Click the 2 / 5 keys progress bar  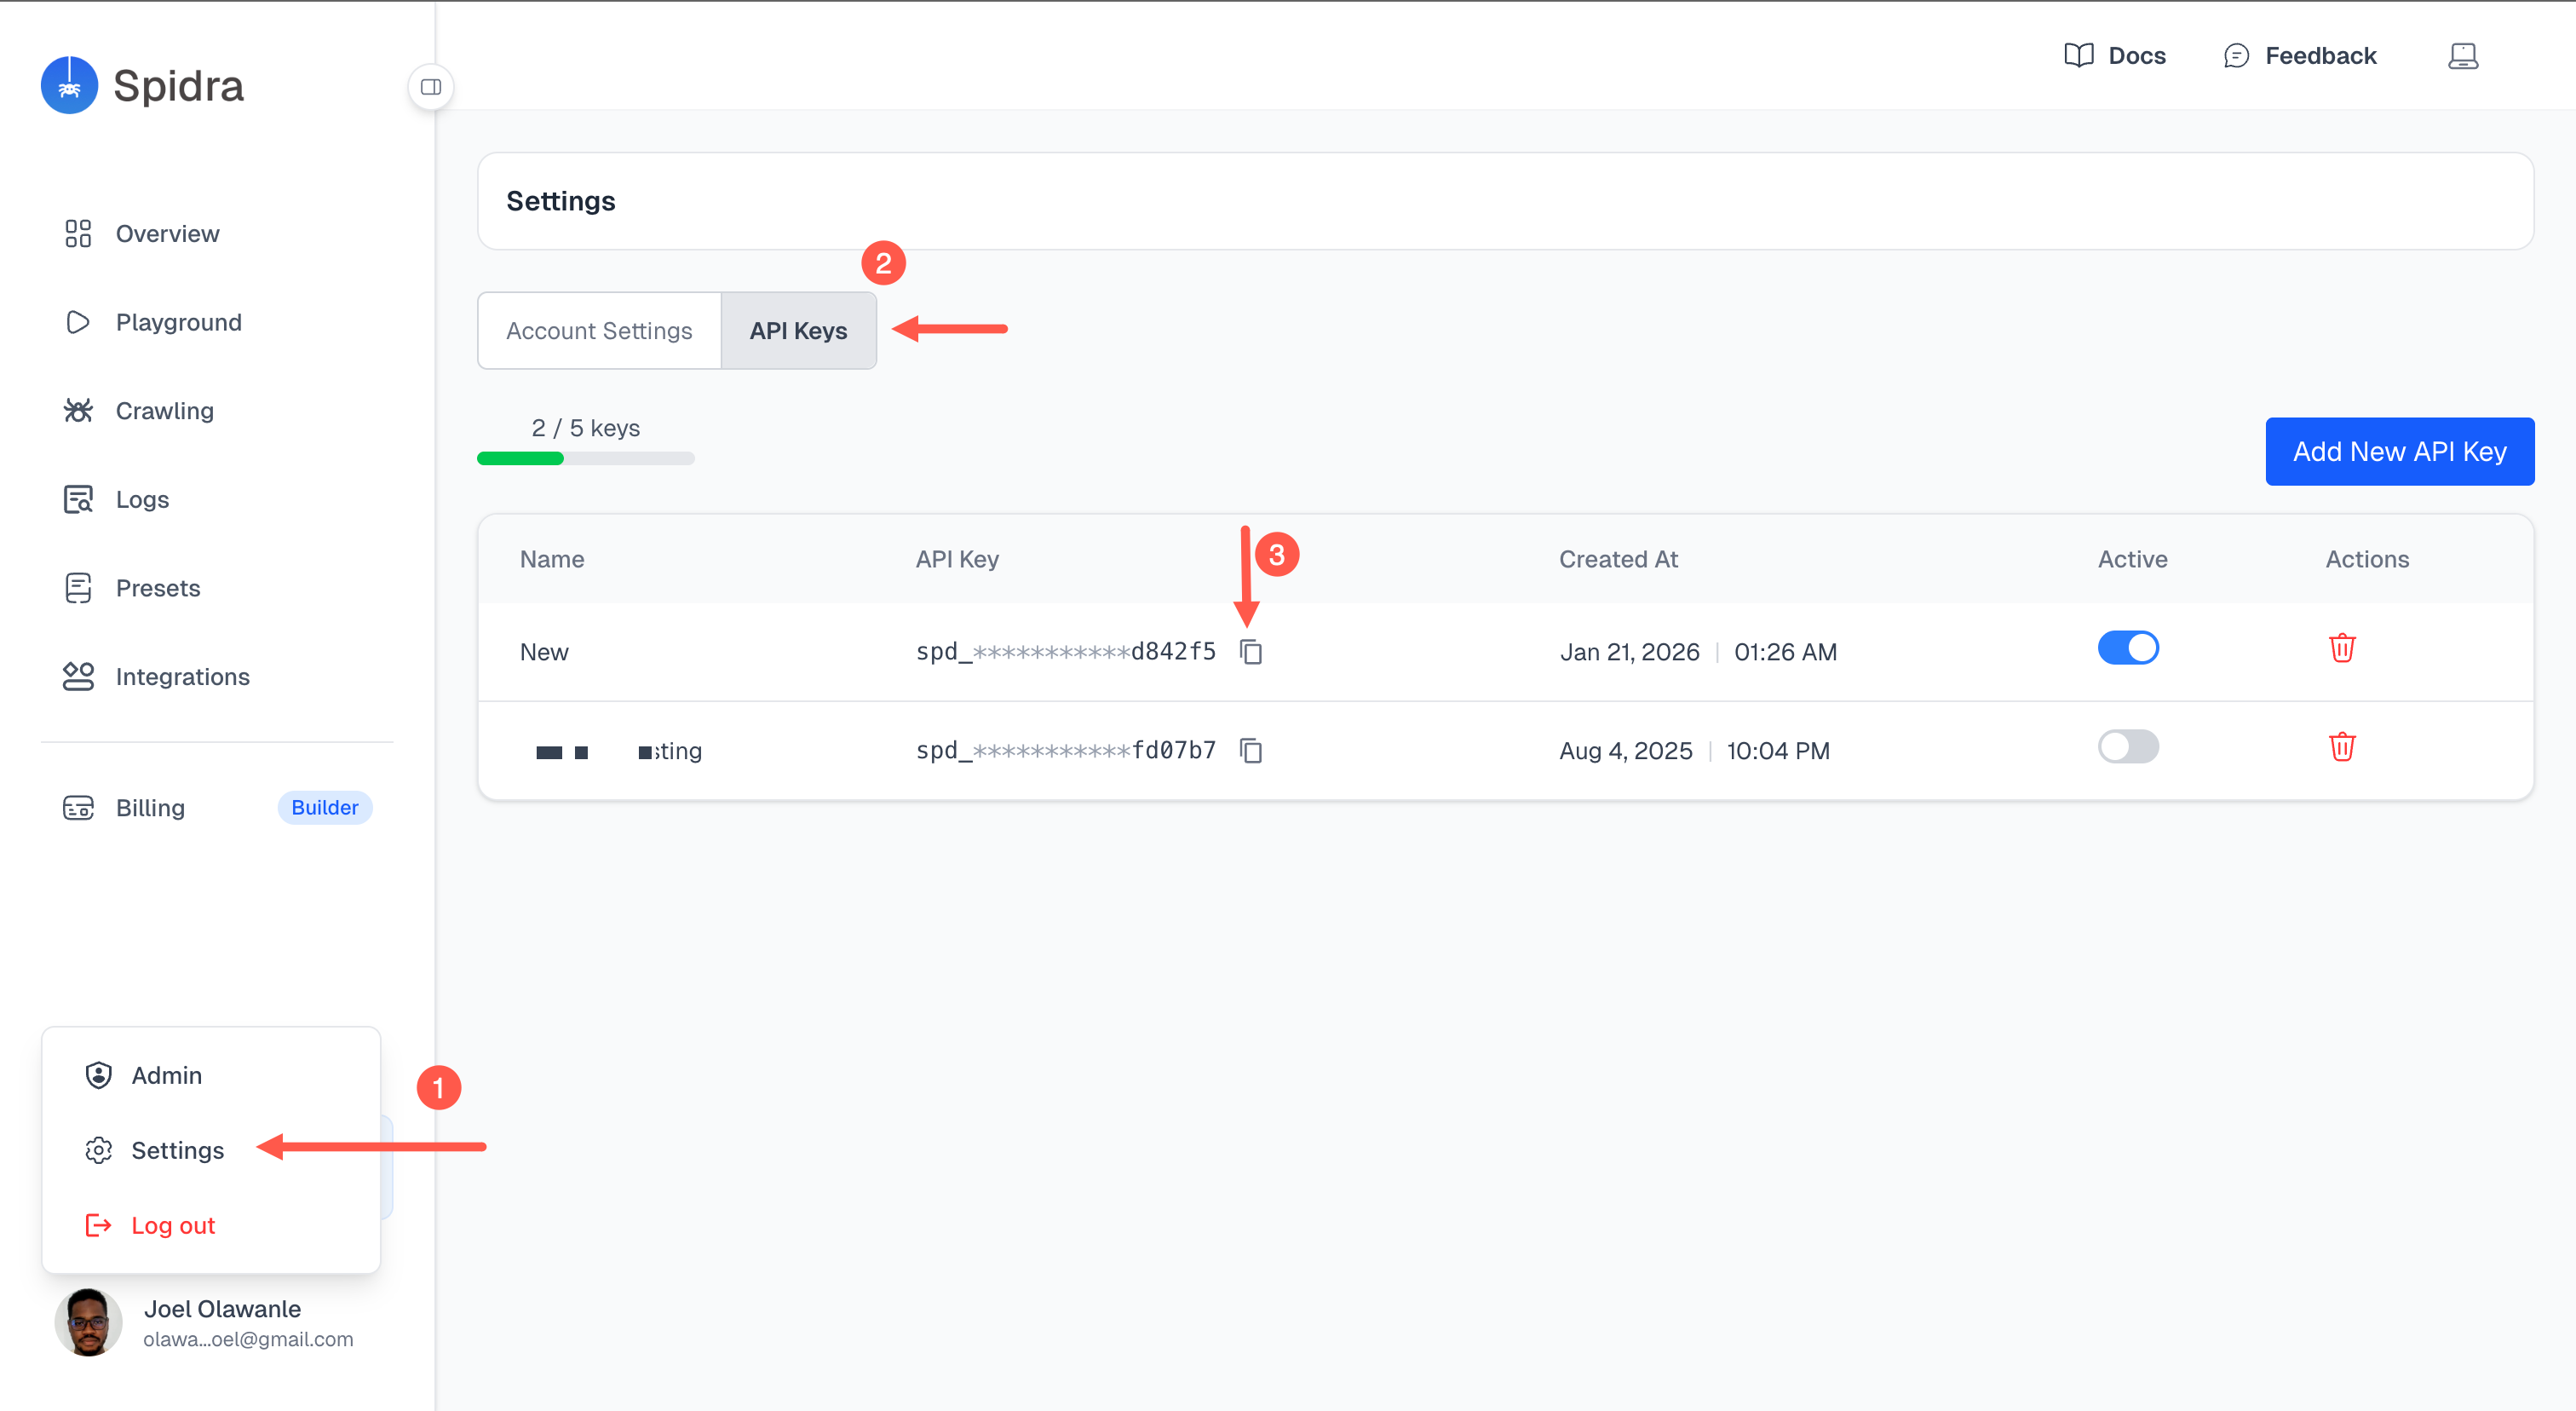point(585,458)
